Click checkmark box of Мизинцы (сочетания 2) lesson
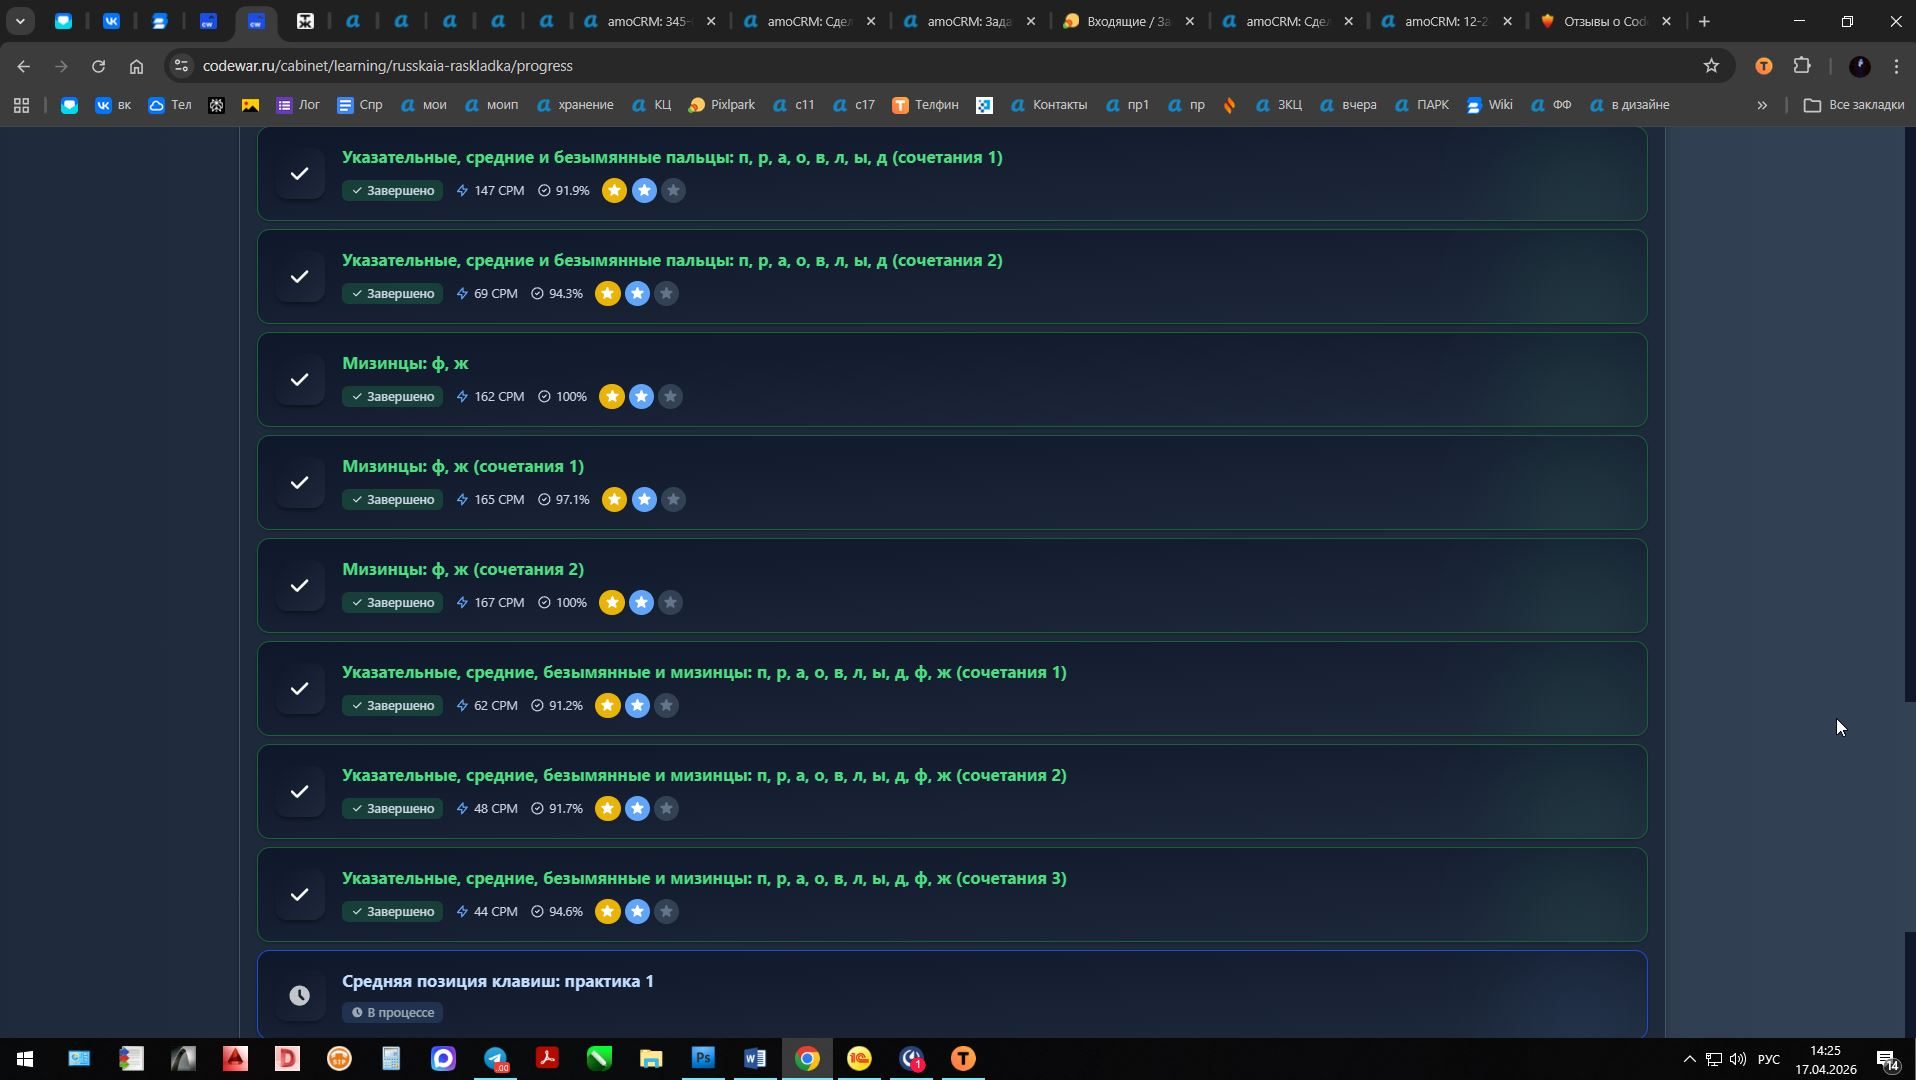The width and height of the screenshot is (1916, 1080). [299, 586]
